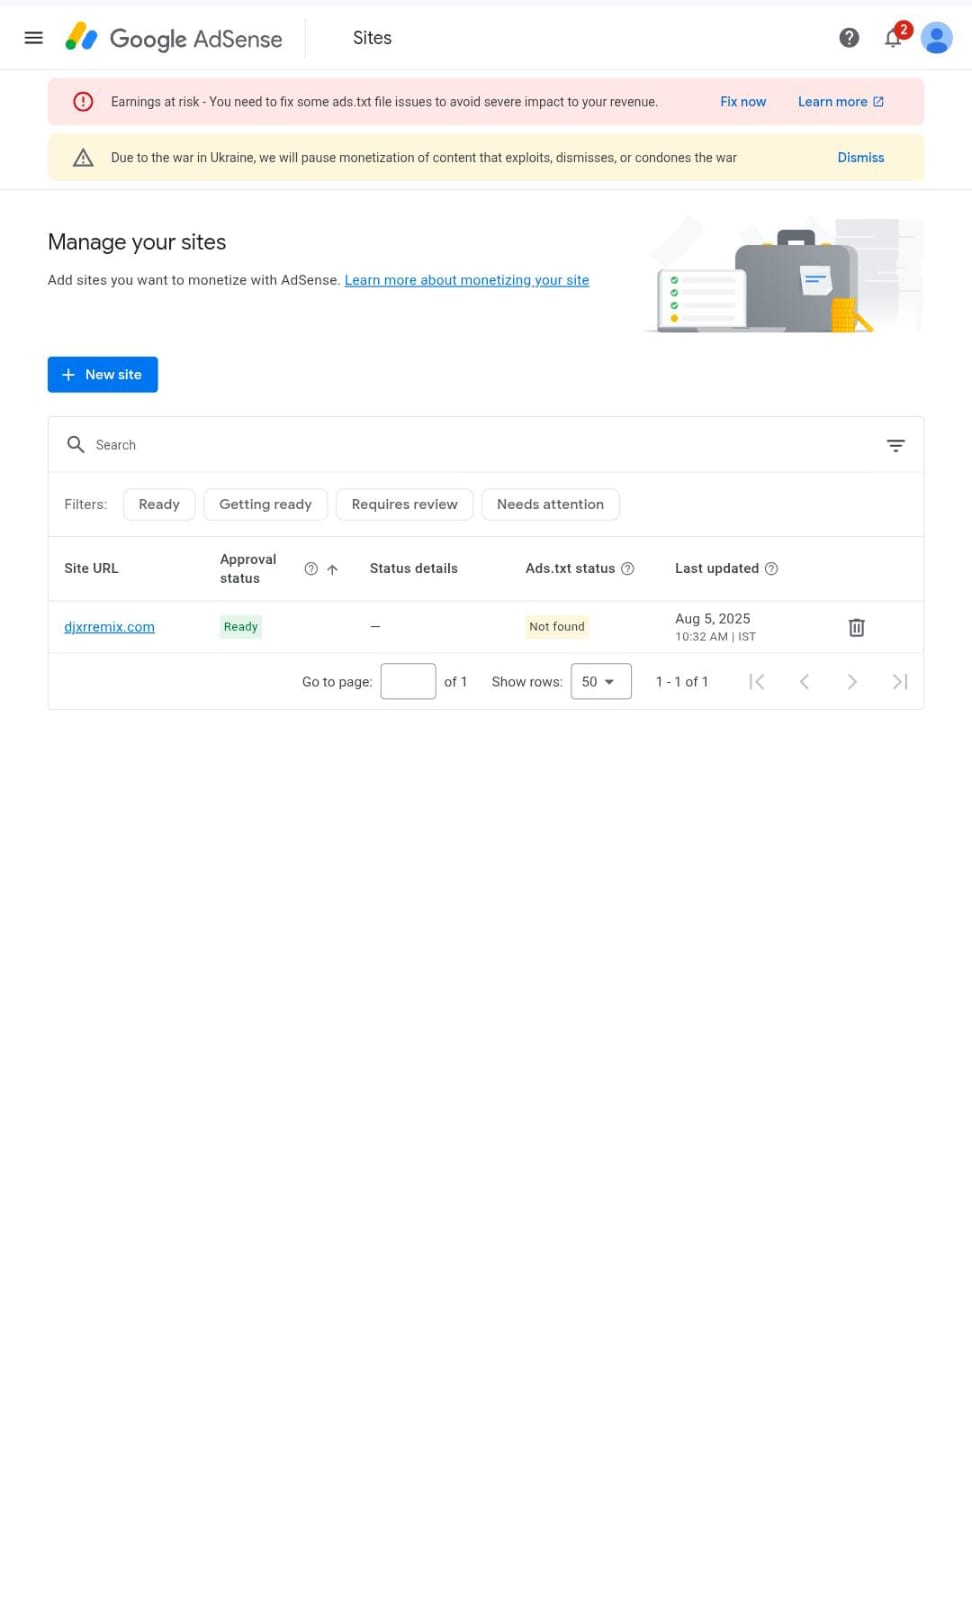
Task: Click the red earnings at risk alert icon
Action: (83, 102)
